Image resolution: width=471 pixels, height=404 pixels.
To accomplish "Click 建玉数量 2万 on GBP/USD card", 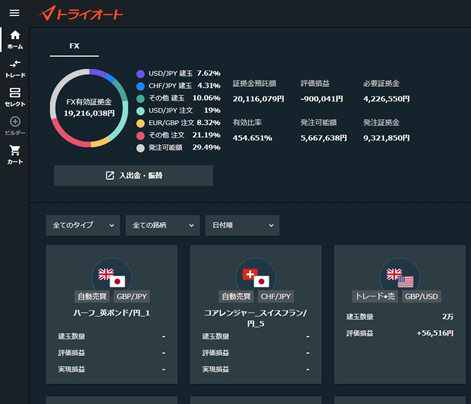I will pos(448,317).
